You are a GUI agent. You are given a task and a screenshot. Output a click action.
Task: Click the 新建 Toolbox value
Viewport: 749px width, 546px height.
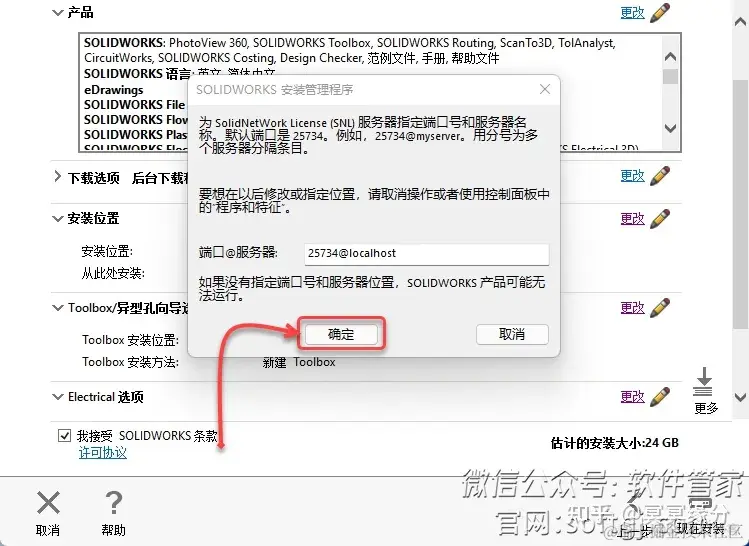click(x=299, y=363)
